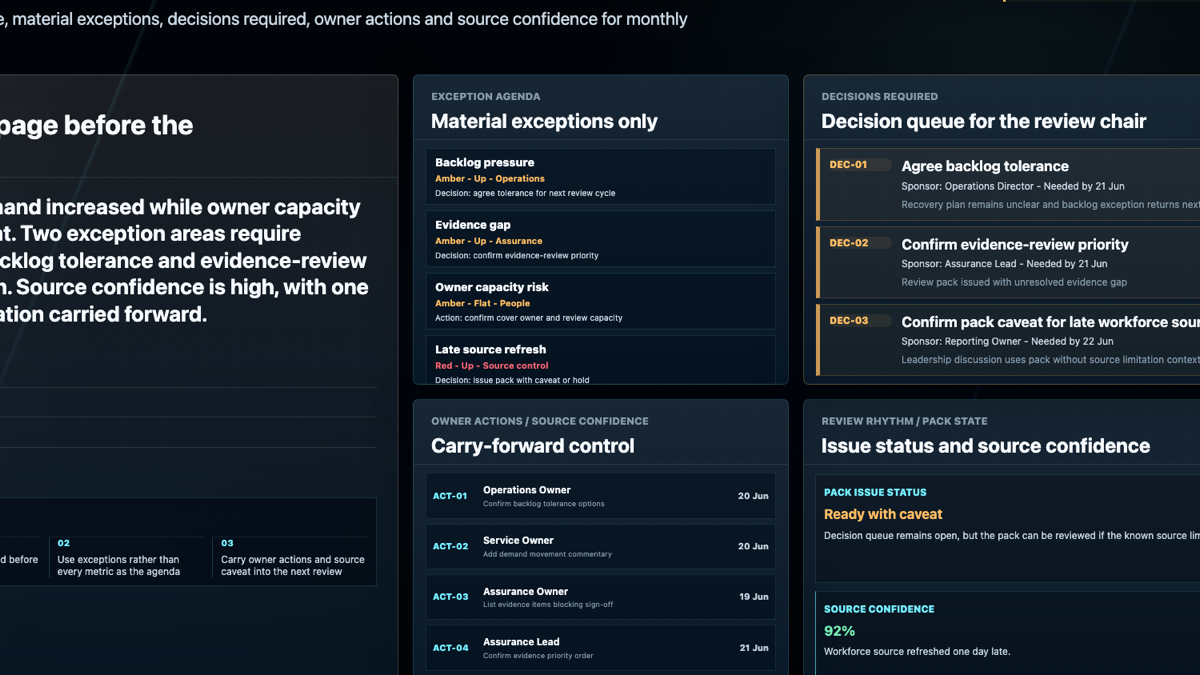The image size is (1200, 675).
Task: Click the Red - Up - Source control tag
Action: click(492, 366)
